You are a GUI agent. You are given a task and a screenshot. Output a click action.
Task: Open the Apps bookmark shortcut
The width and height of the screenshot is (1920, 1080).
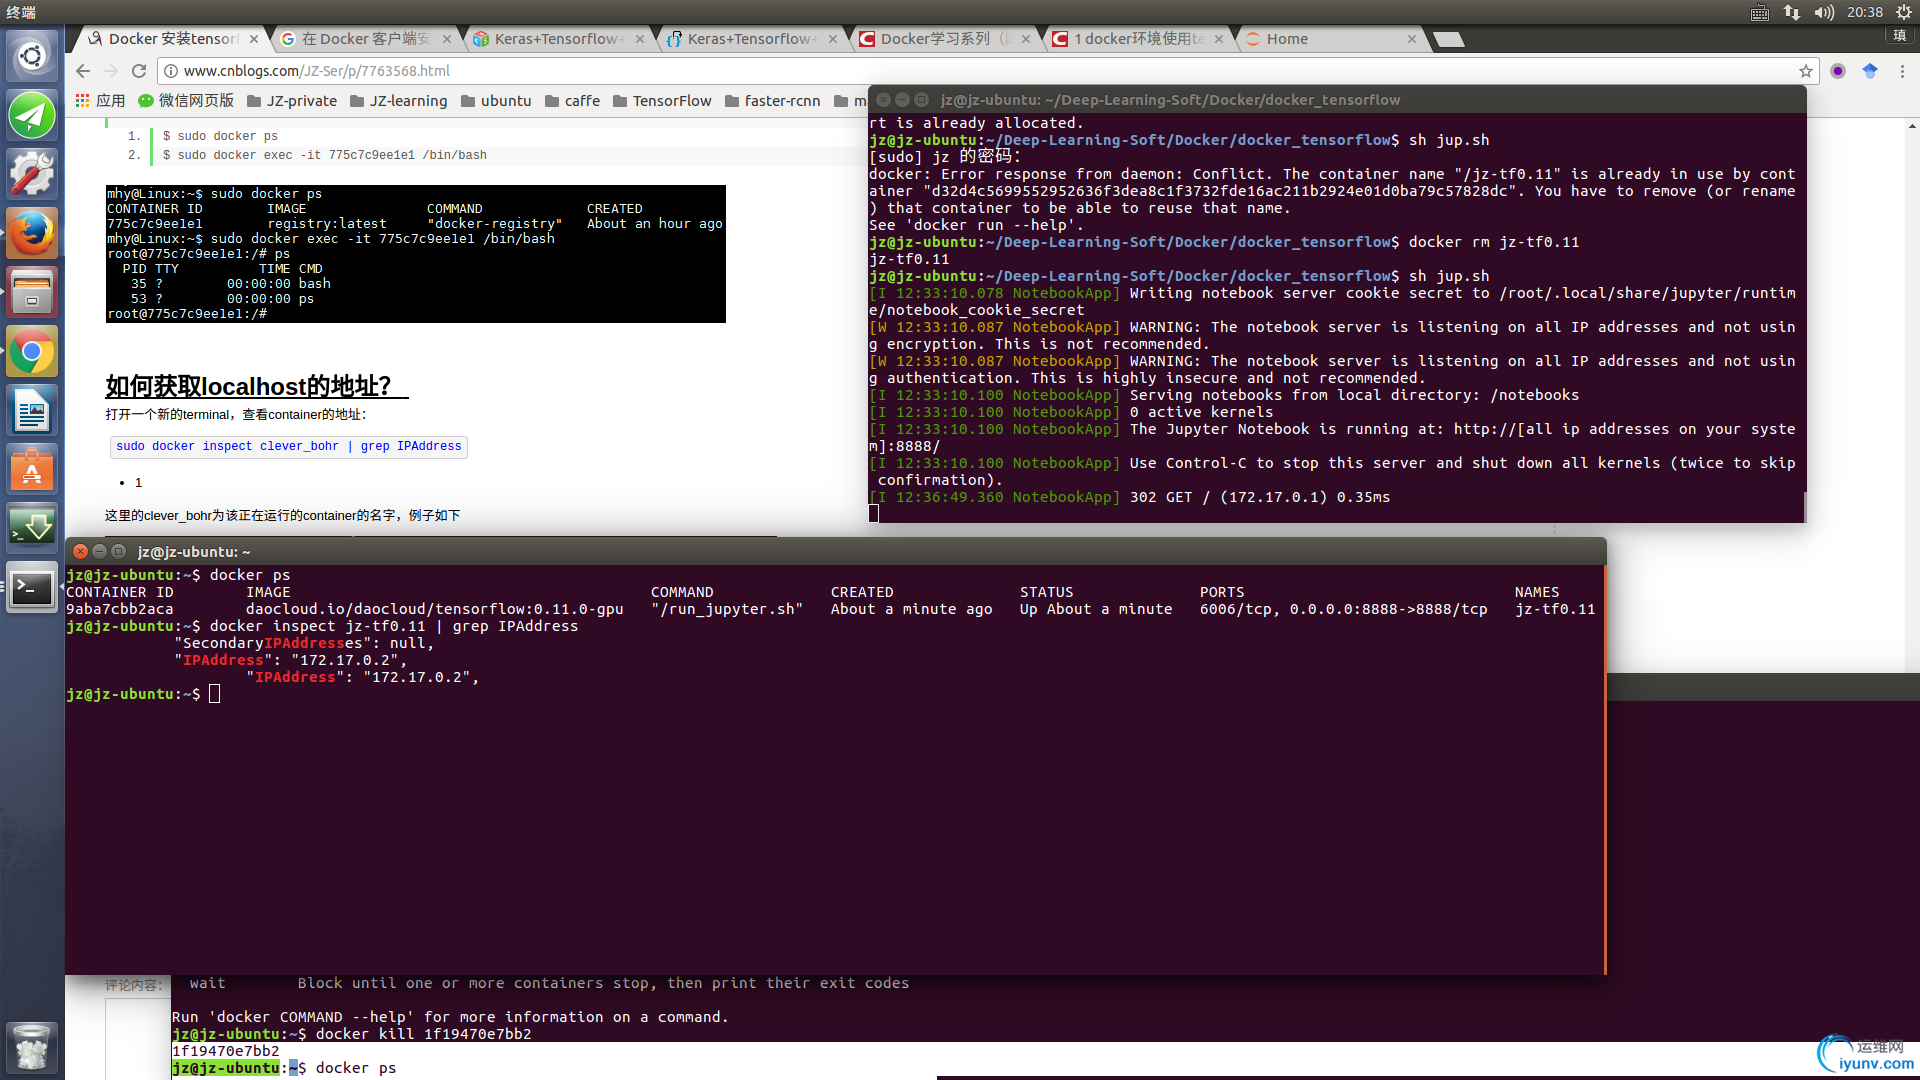(100, 101)
